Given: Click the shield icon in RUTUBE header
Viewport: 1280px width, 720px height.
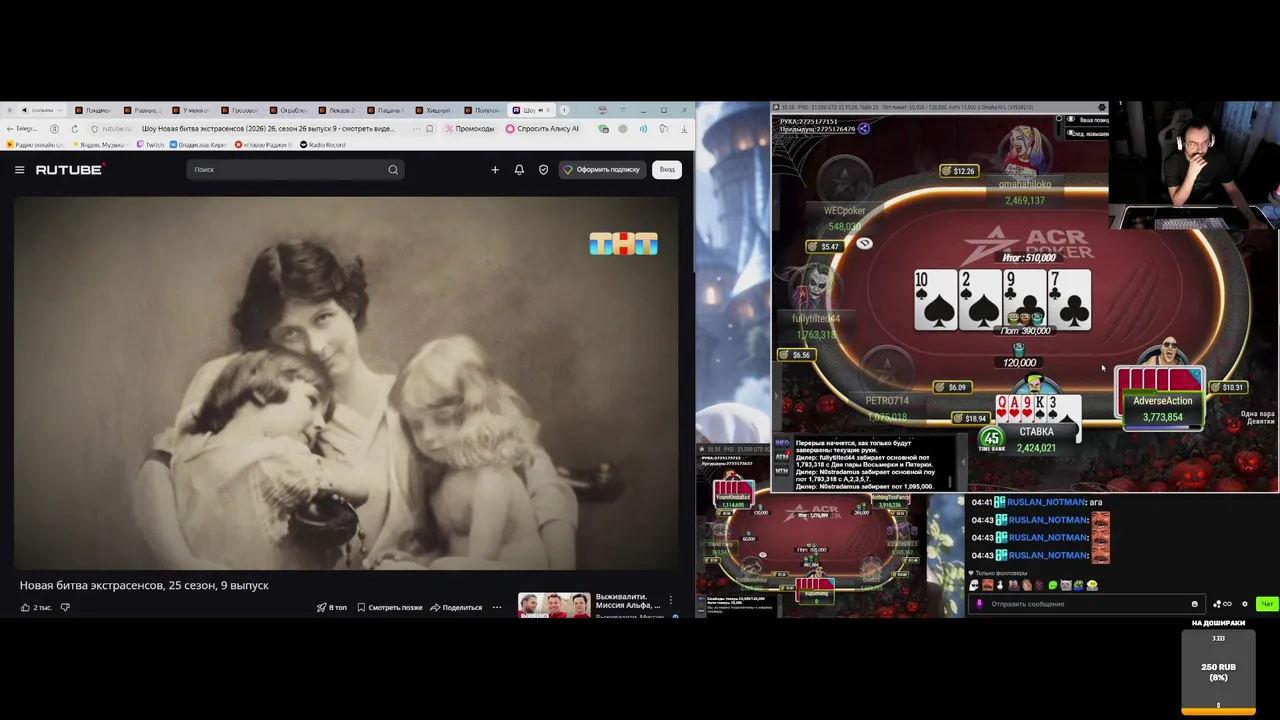Looking at the screenshot, I should (x=543, y=170).
